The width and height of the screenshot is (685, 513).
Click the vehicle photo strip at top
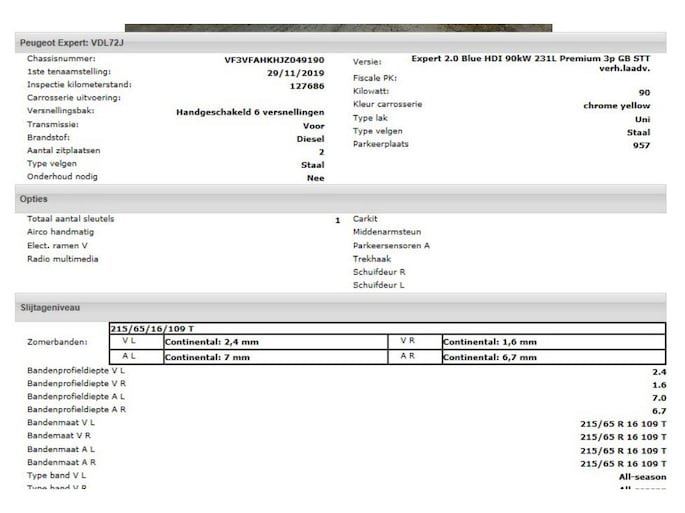pos(338,27)
